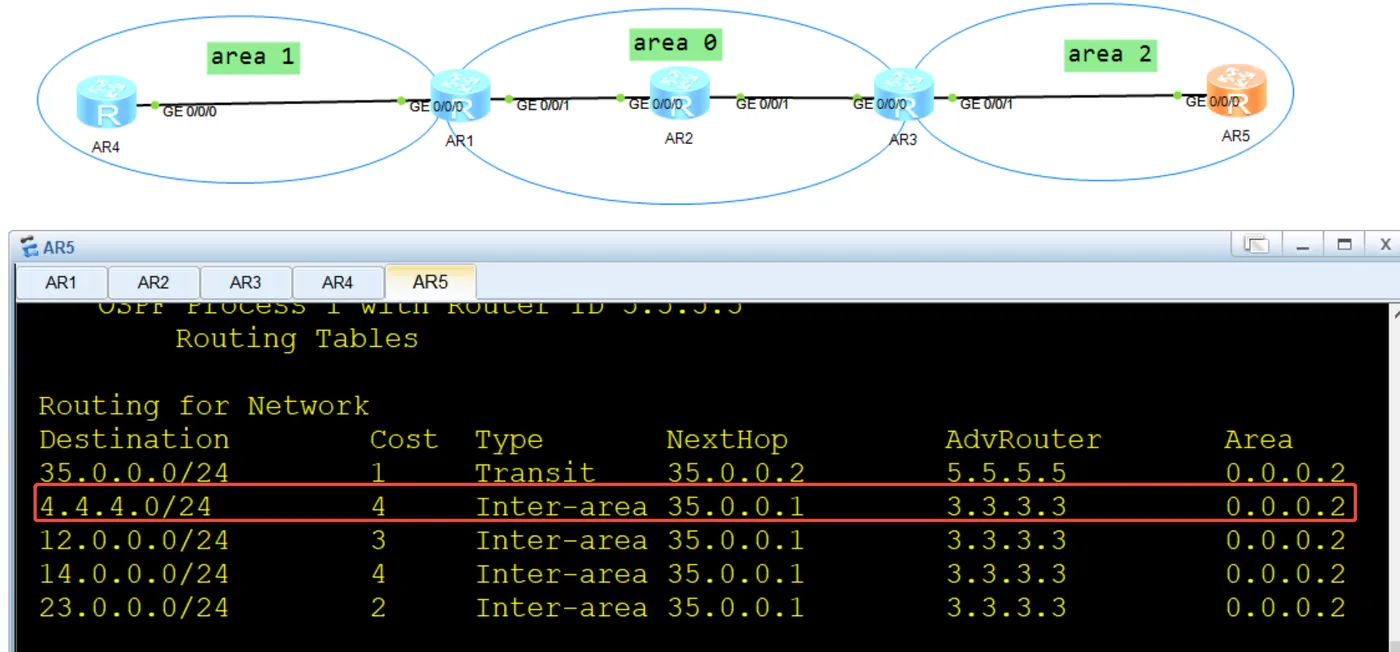The height and width of the screenshot is (652, 1400).
Task: Click AR3's GE 0/0/1 interface label
Action: [x=986, y=103]
